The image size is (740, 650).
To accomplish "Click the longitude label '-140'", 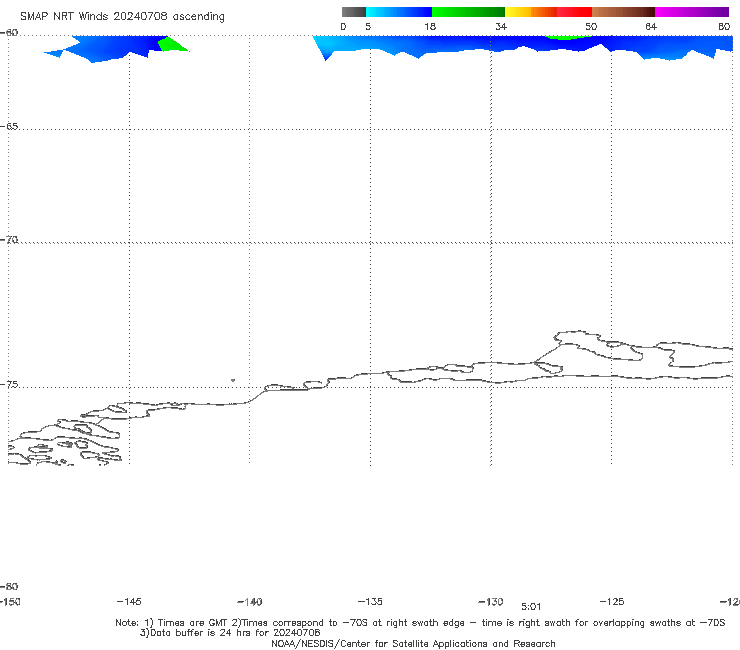I will (x=250, y=601).
